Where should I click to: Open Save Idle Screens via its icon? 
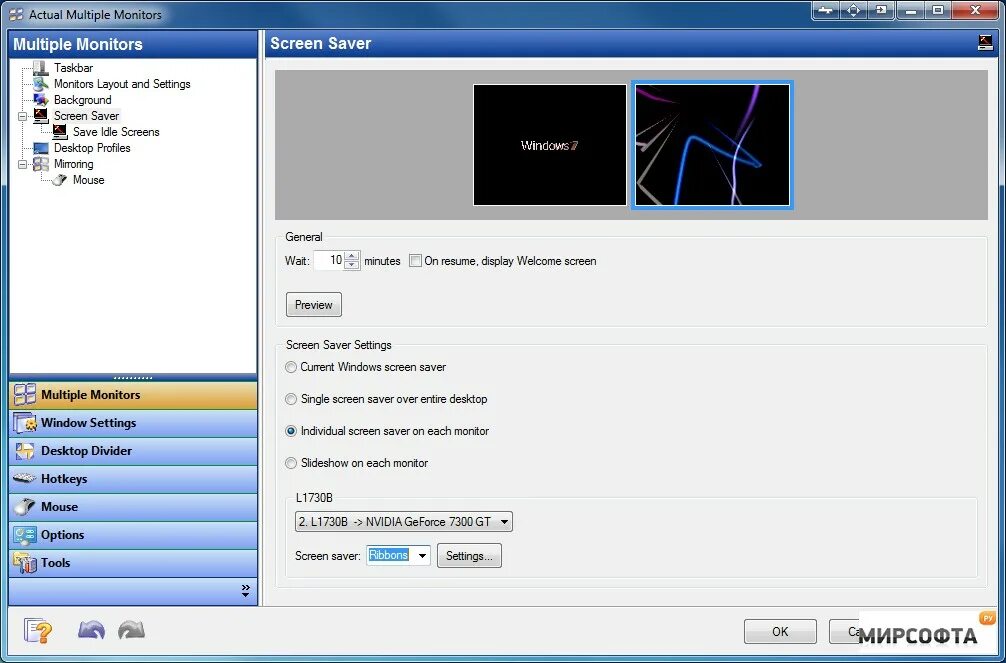pos(60,132)
